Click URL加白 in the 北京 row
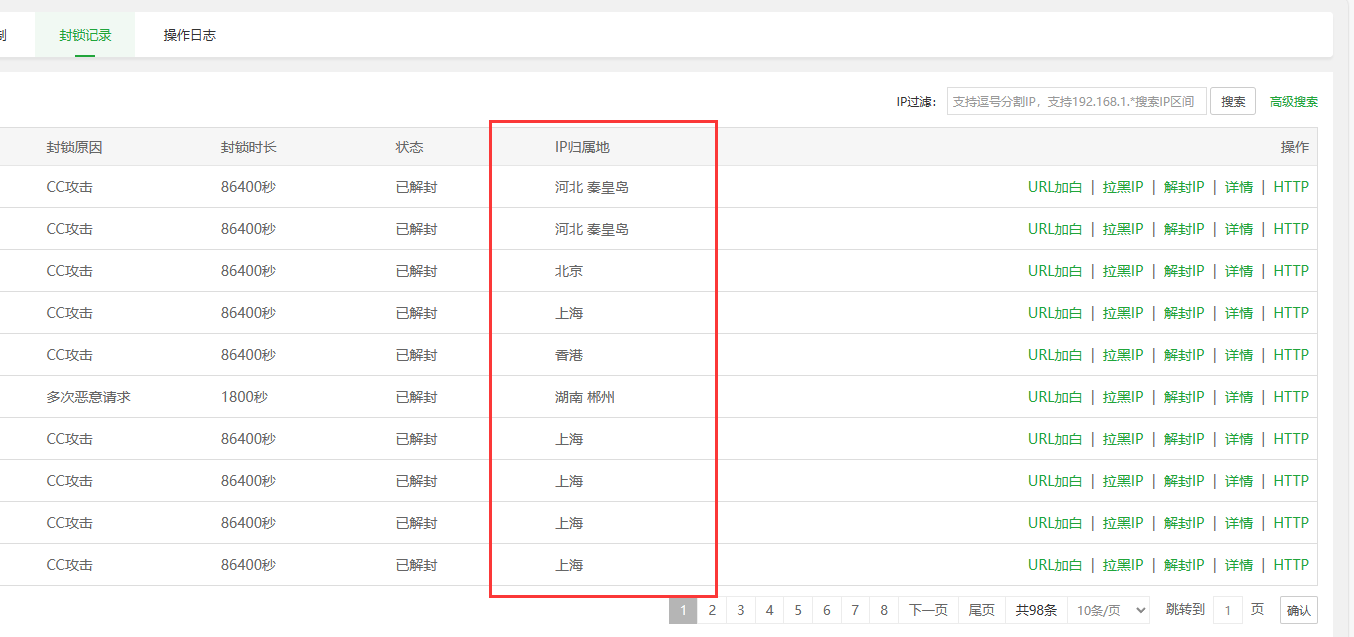Viewport: 1354px width, 637px height. pyautogui.click(x=1055, y=271)
